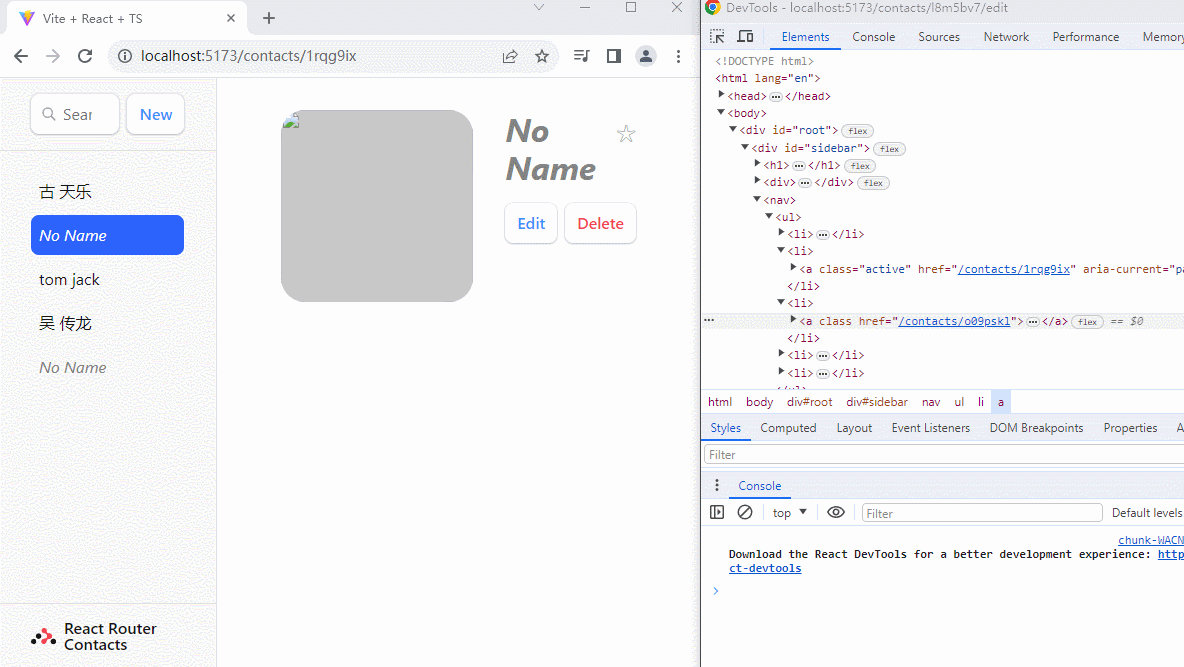1184x667 pixels.
Task: Switch to the Network tab
Action: tap(1006, 37)
